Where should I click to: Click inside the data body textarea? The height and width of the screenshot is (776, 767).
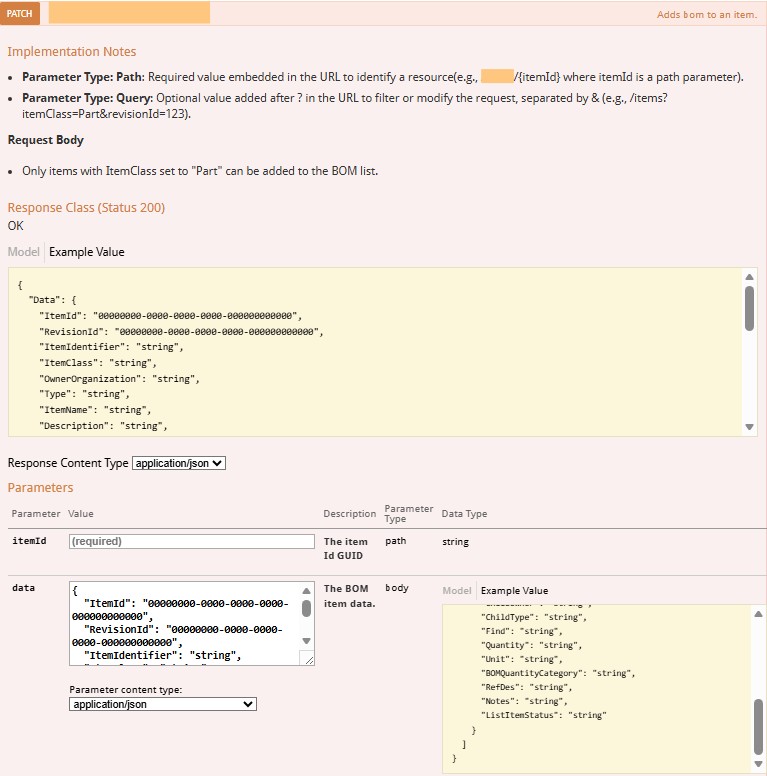tap(180, 622)
